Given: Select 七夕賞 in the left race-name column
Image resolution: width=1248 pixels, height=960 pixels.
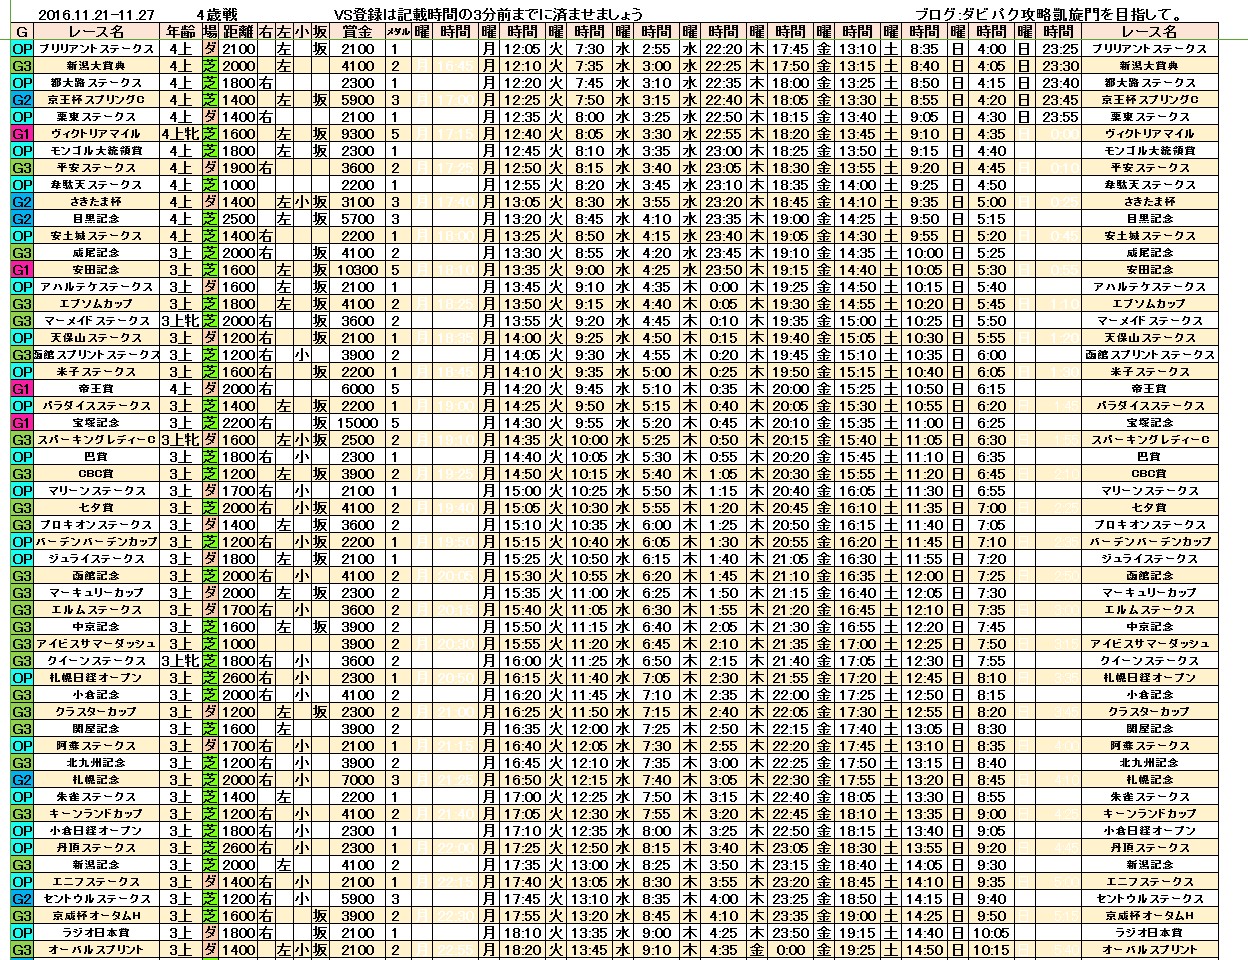Looking at the screenshot, I should click(96, 508).
